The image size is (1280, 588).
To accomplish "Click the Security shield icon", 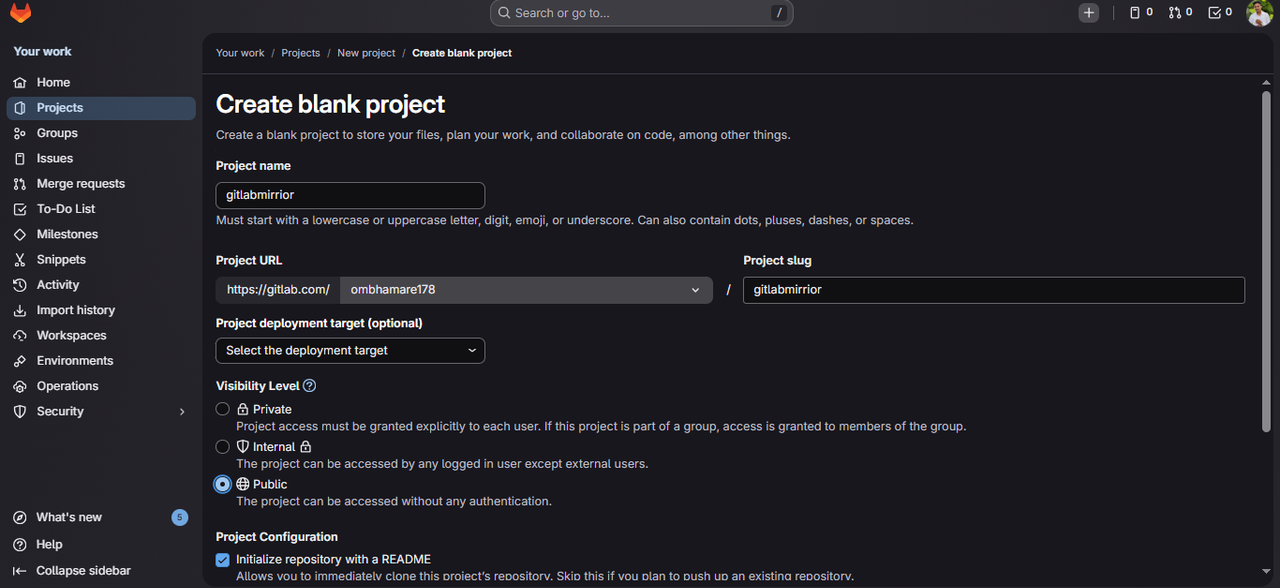I will click(x=19, y=412).
